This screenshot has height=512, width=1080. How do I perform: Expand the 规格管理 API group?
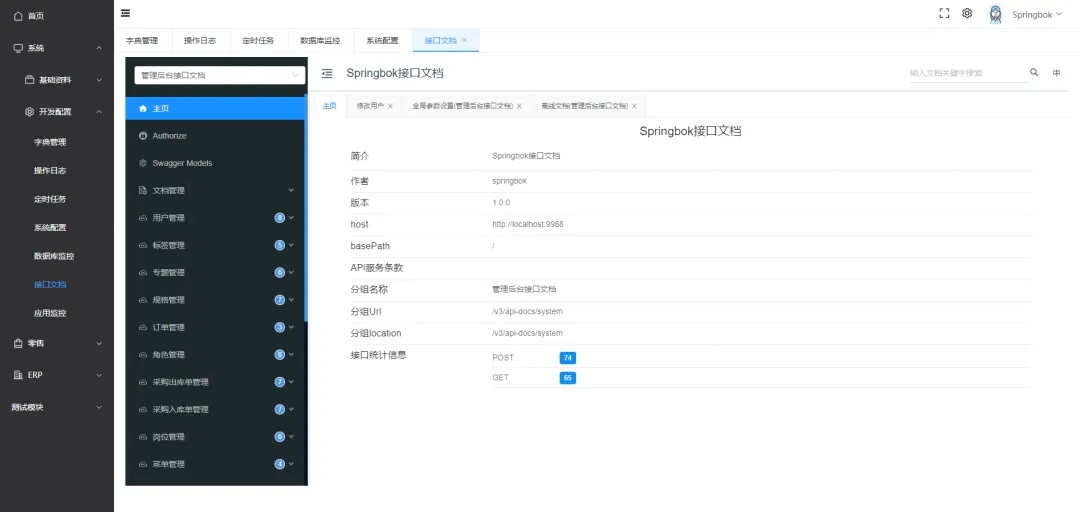pos(215,300)
